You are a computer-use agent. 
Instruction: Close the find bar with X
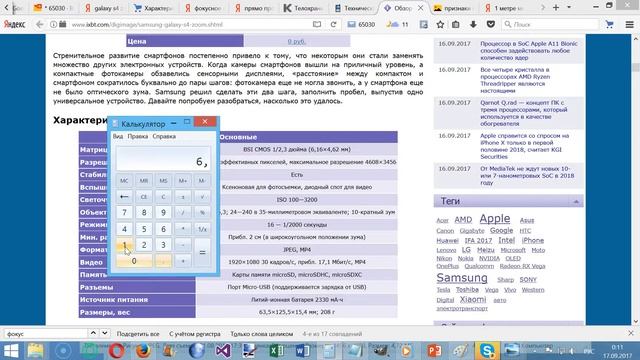[631, 333]
